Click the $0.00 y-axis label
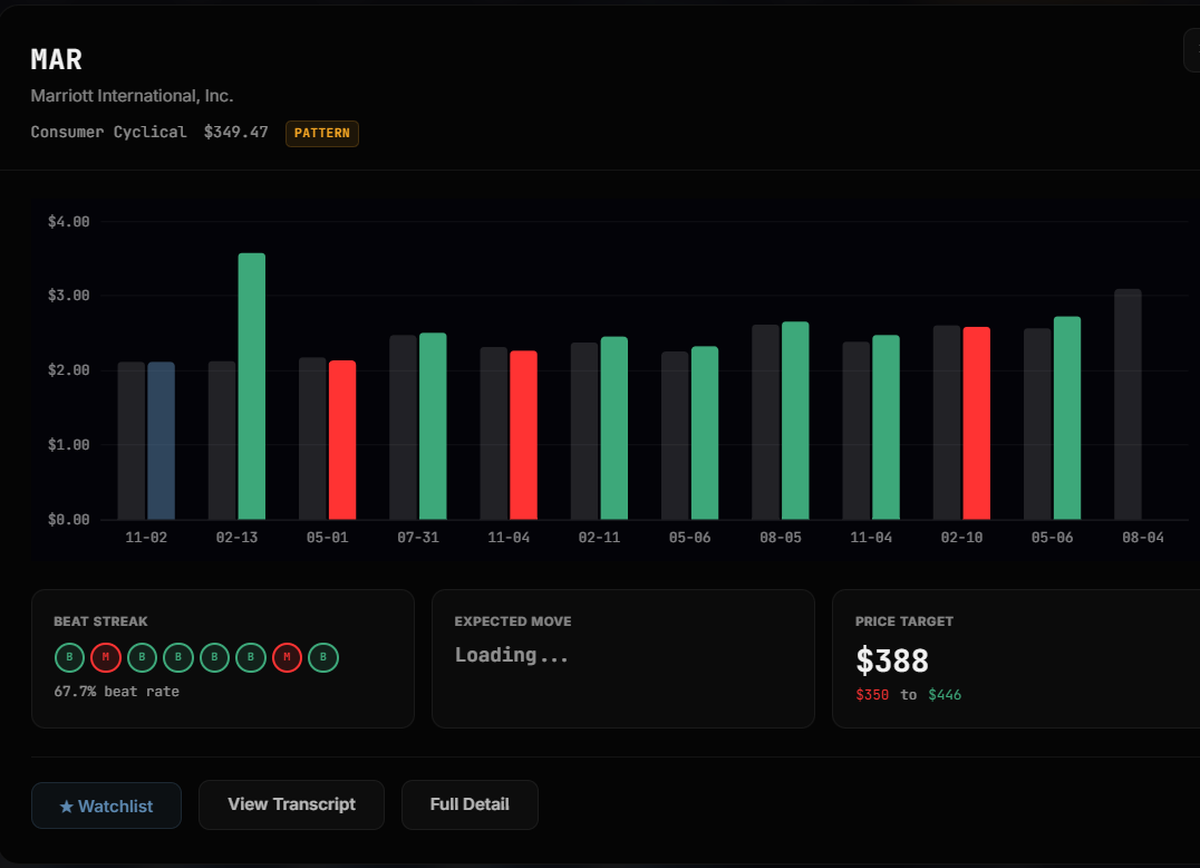This screenshot has width=1200, height=868. point(69,520)
